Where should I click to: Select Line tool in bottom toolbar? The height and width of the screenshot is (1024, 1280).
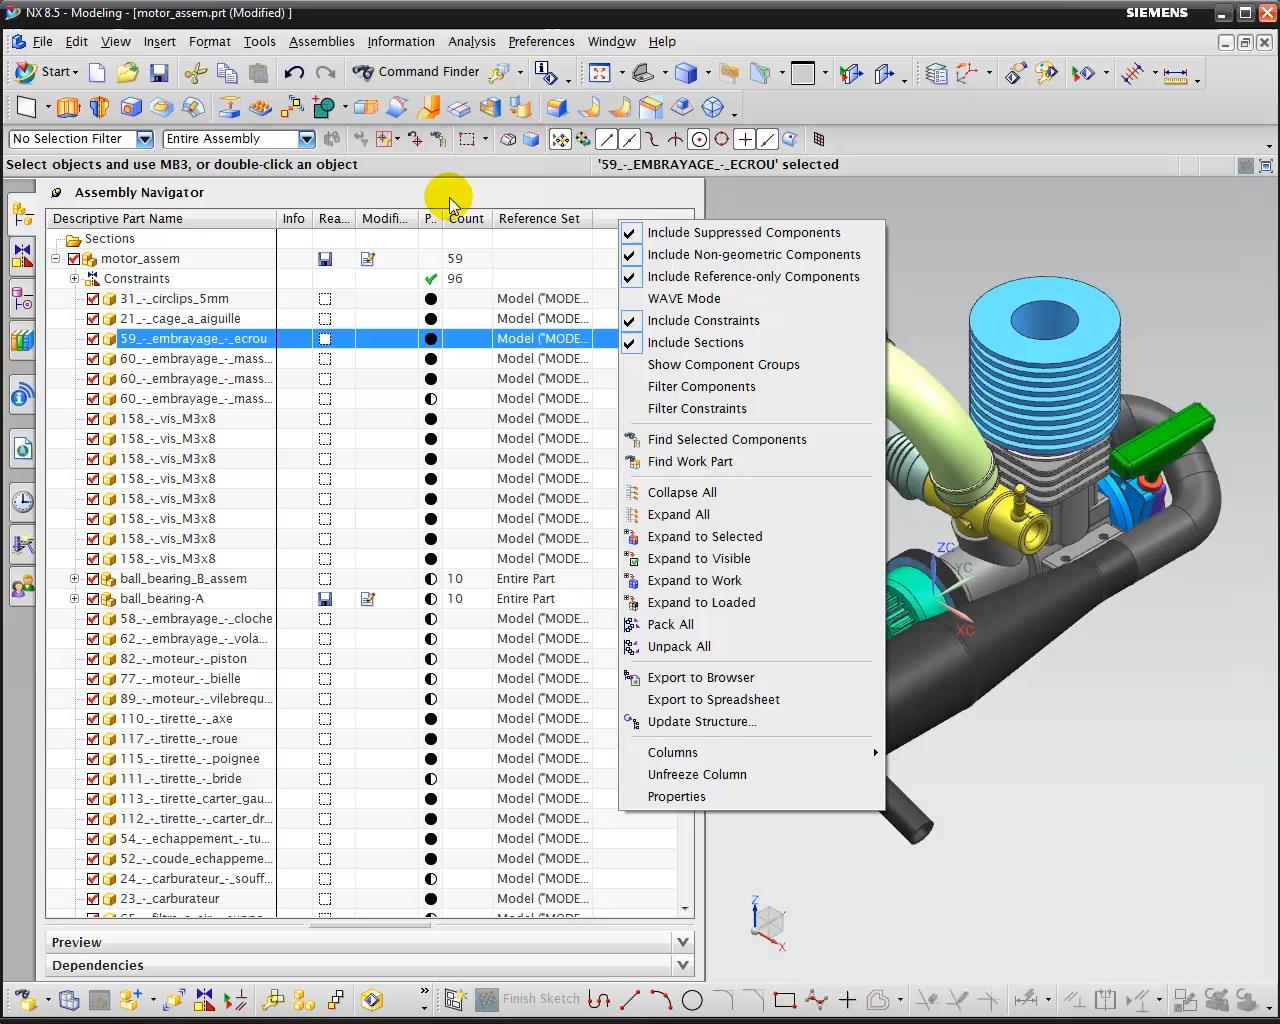630,999
